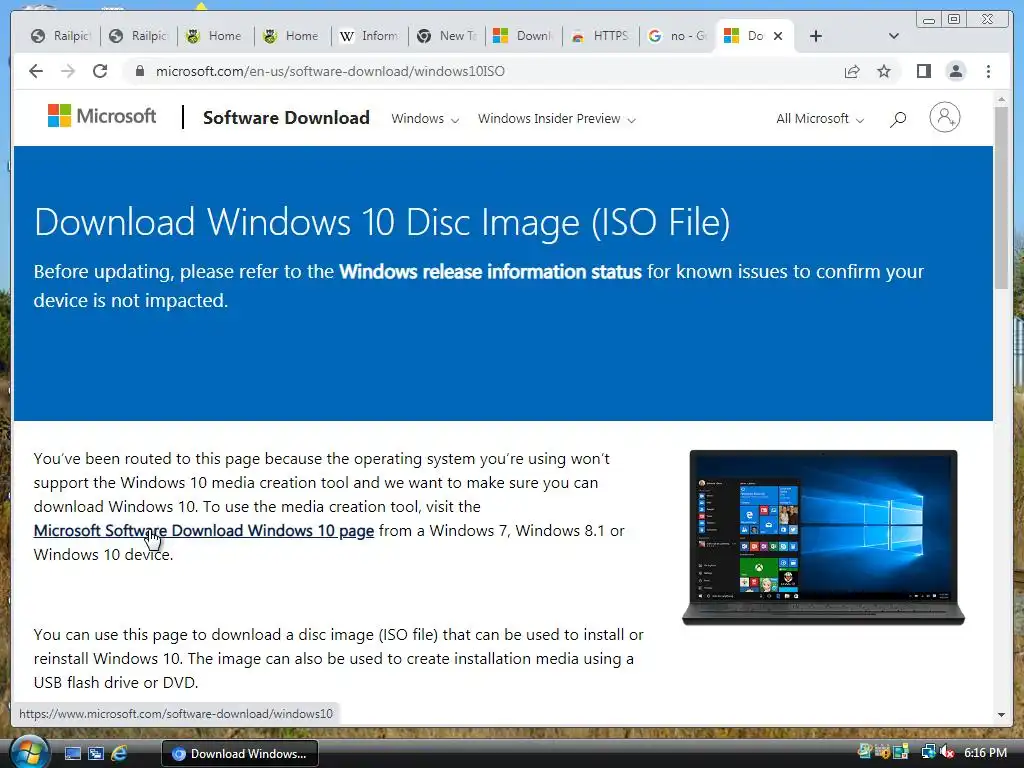Click the status bar URL text

pyautogui.click(x=176, y=714)
